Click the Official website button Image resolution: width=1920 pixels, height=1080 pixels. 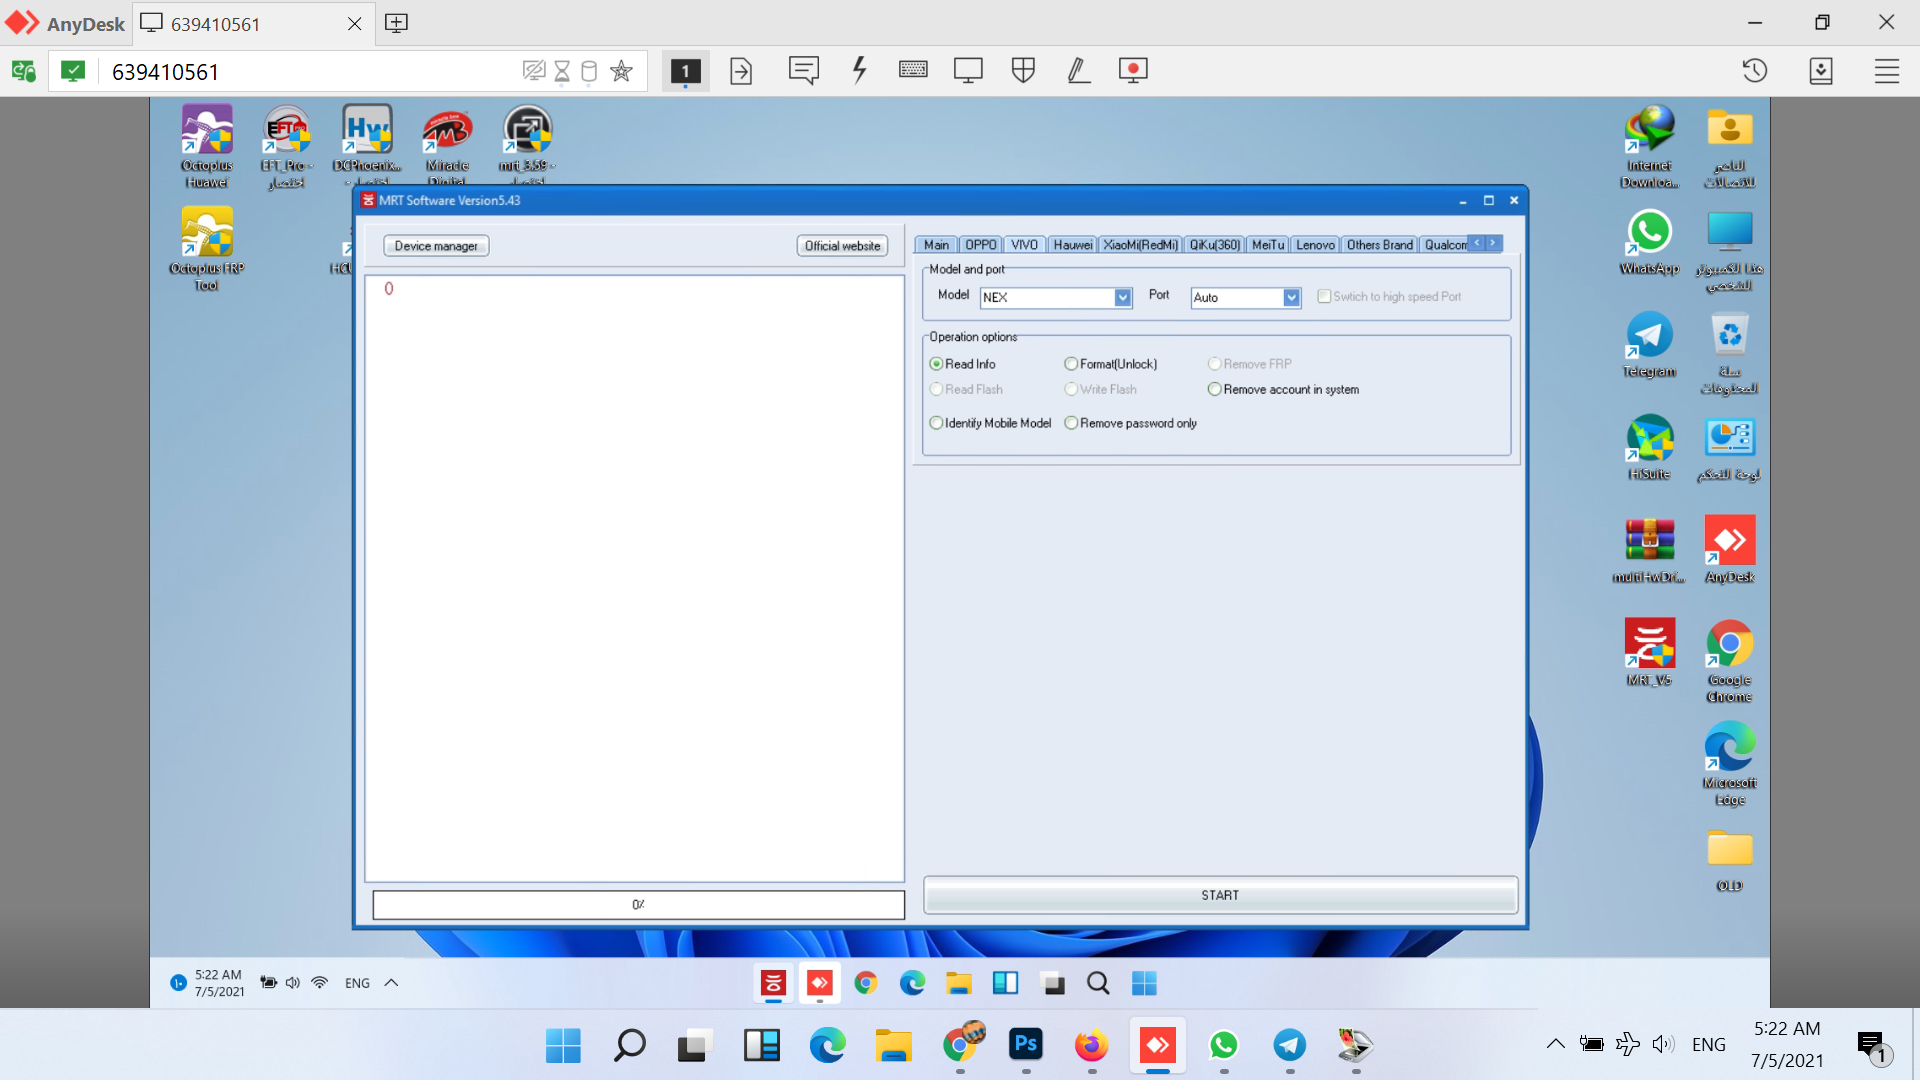pos(842,246)
